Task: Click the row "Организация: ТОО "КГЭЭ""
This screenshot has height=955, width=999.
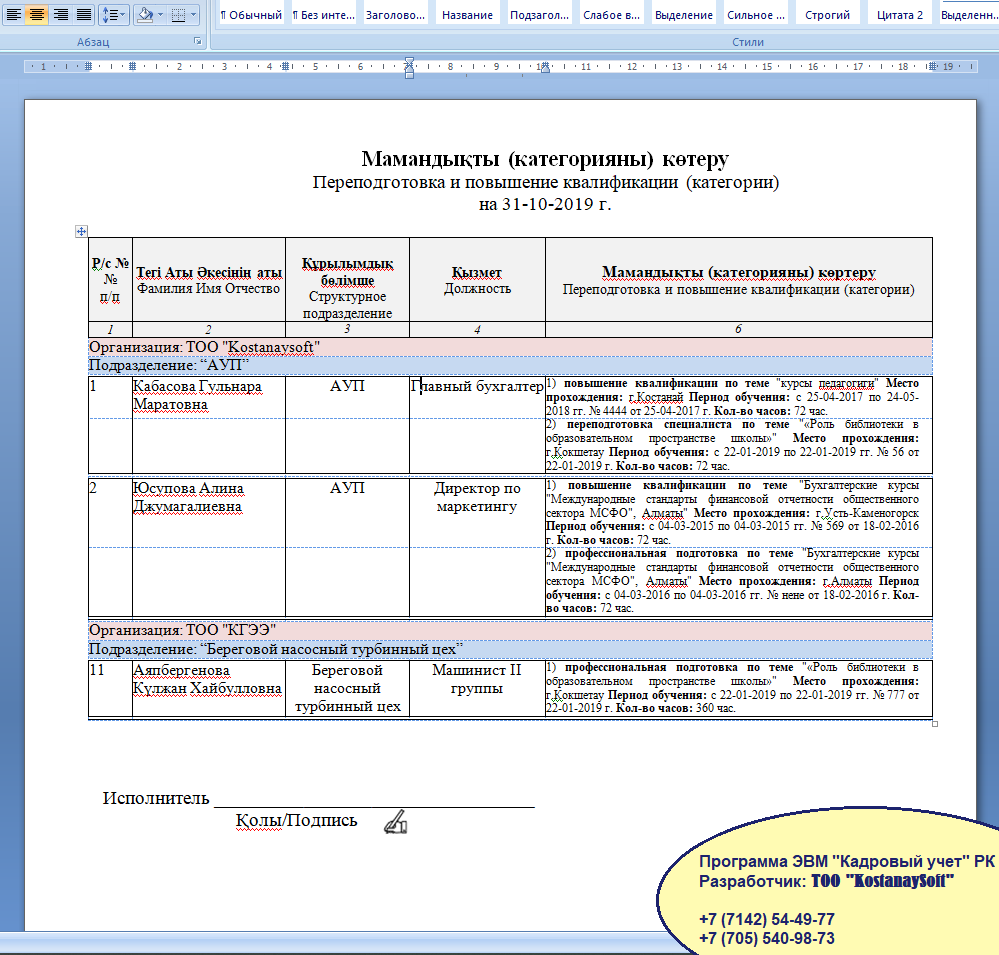Action: pos(510,630)
